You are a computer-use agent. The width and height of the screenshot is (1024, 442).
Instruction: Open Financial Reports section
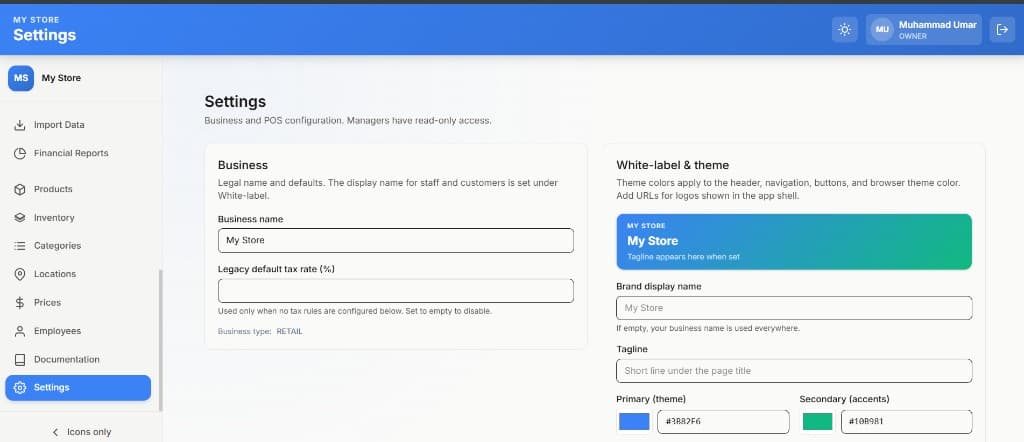(78, 153)
